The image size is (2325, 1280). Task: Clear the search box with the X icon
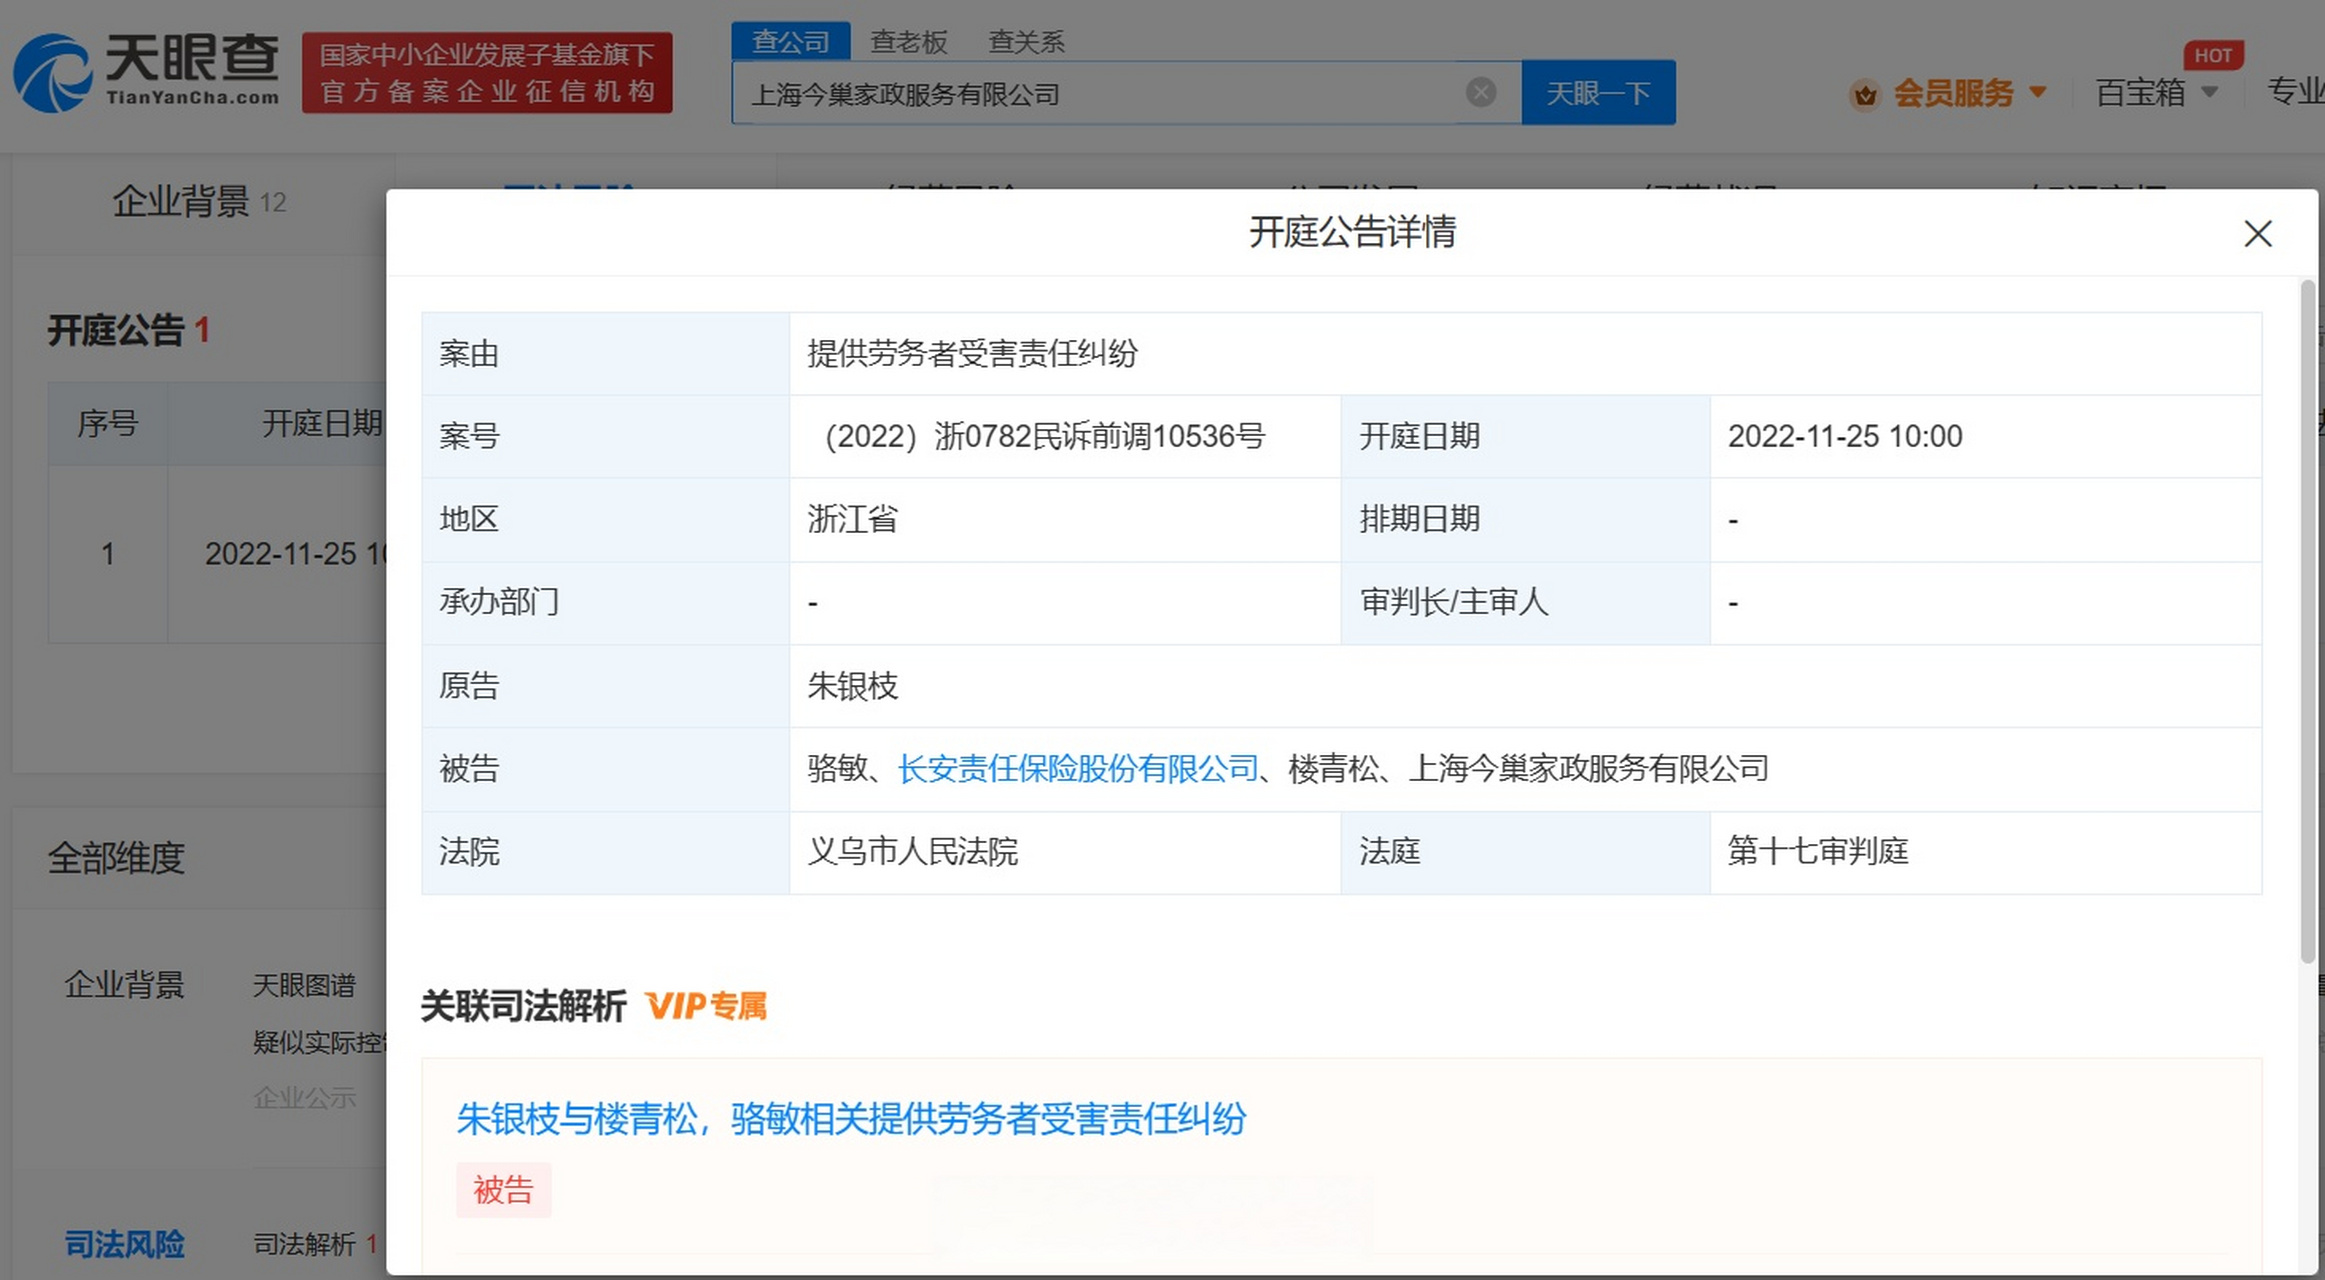[1481, 93]
